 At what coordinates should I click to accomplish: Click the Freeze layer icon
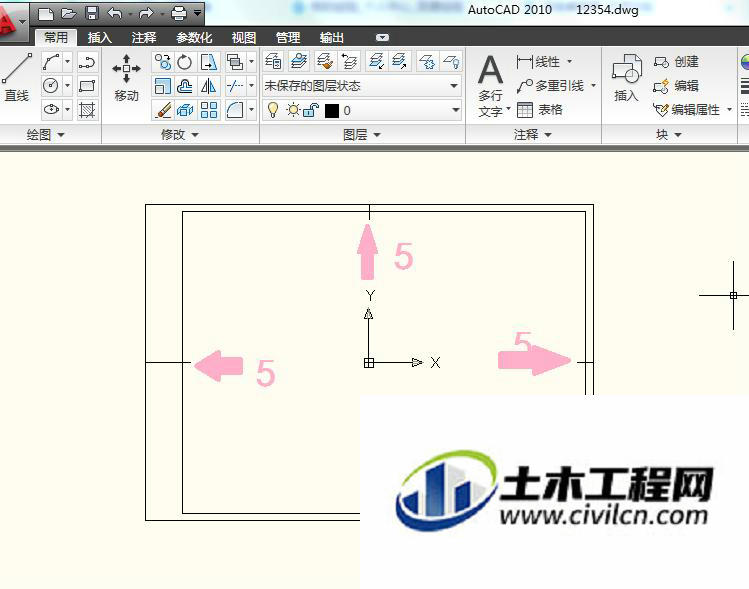pos(427,61)
